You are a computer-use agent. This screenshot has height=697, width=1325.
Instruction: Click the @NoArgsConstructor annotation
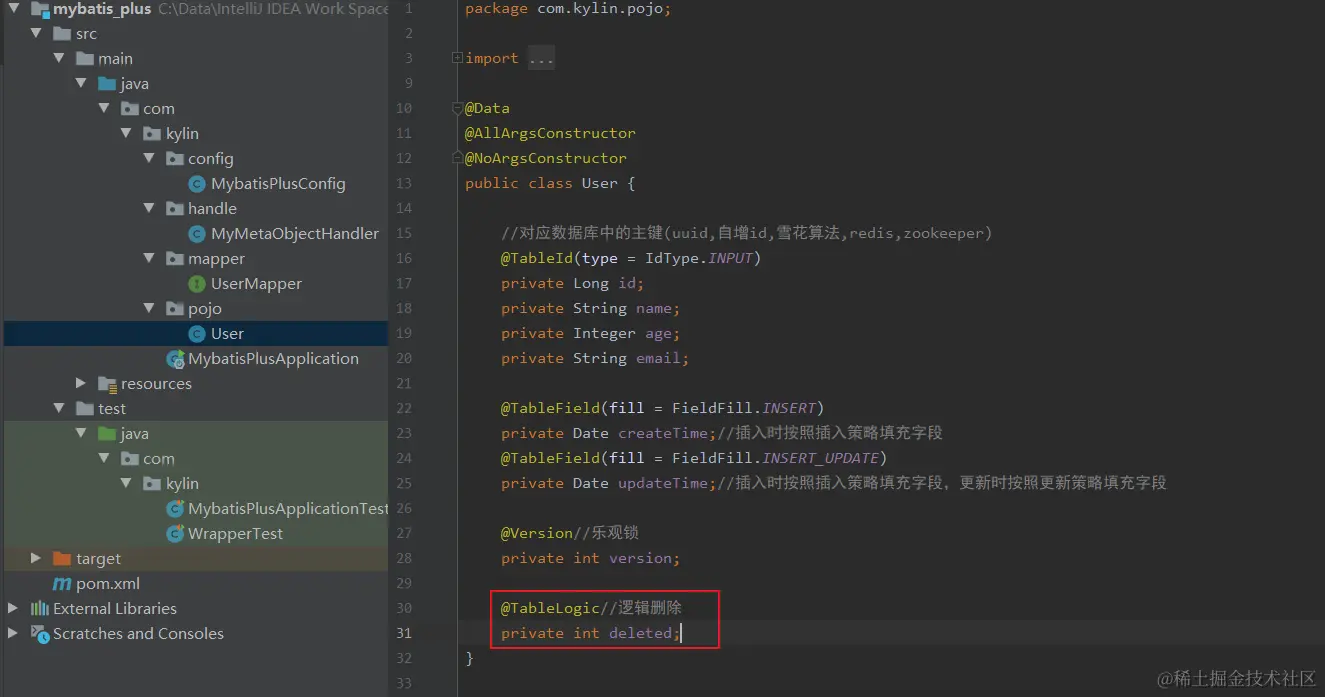pyautogui.click(x=546, y=158)
